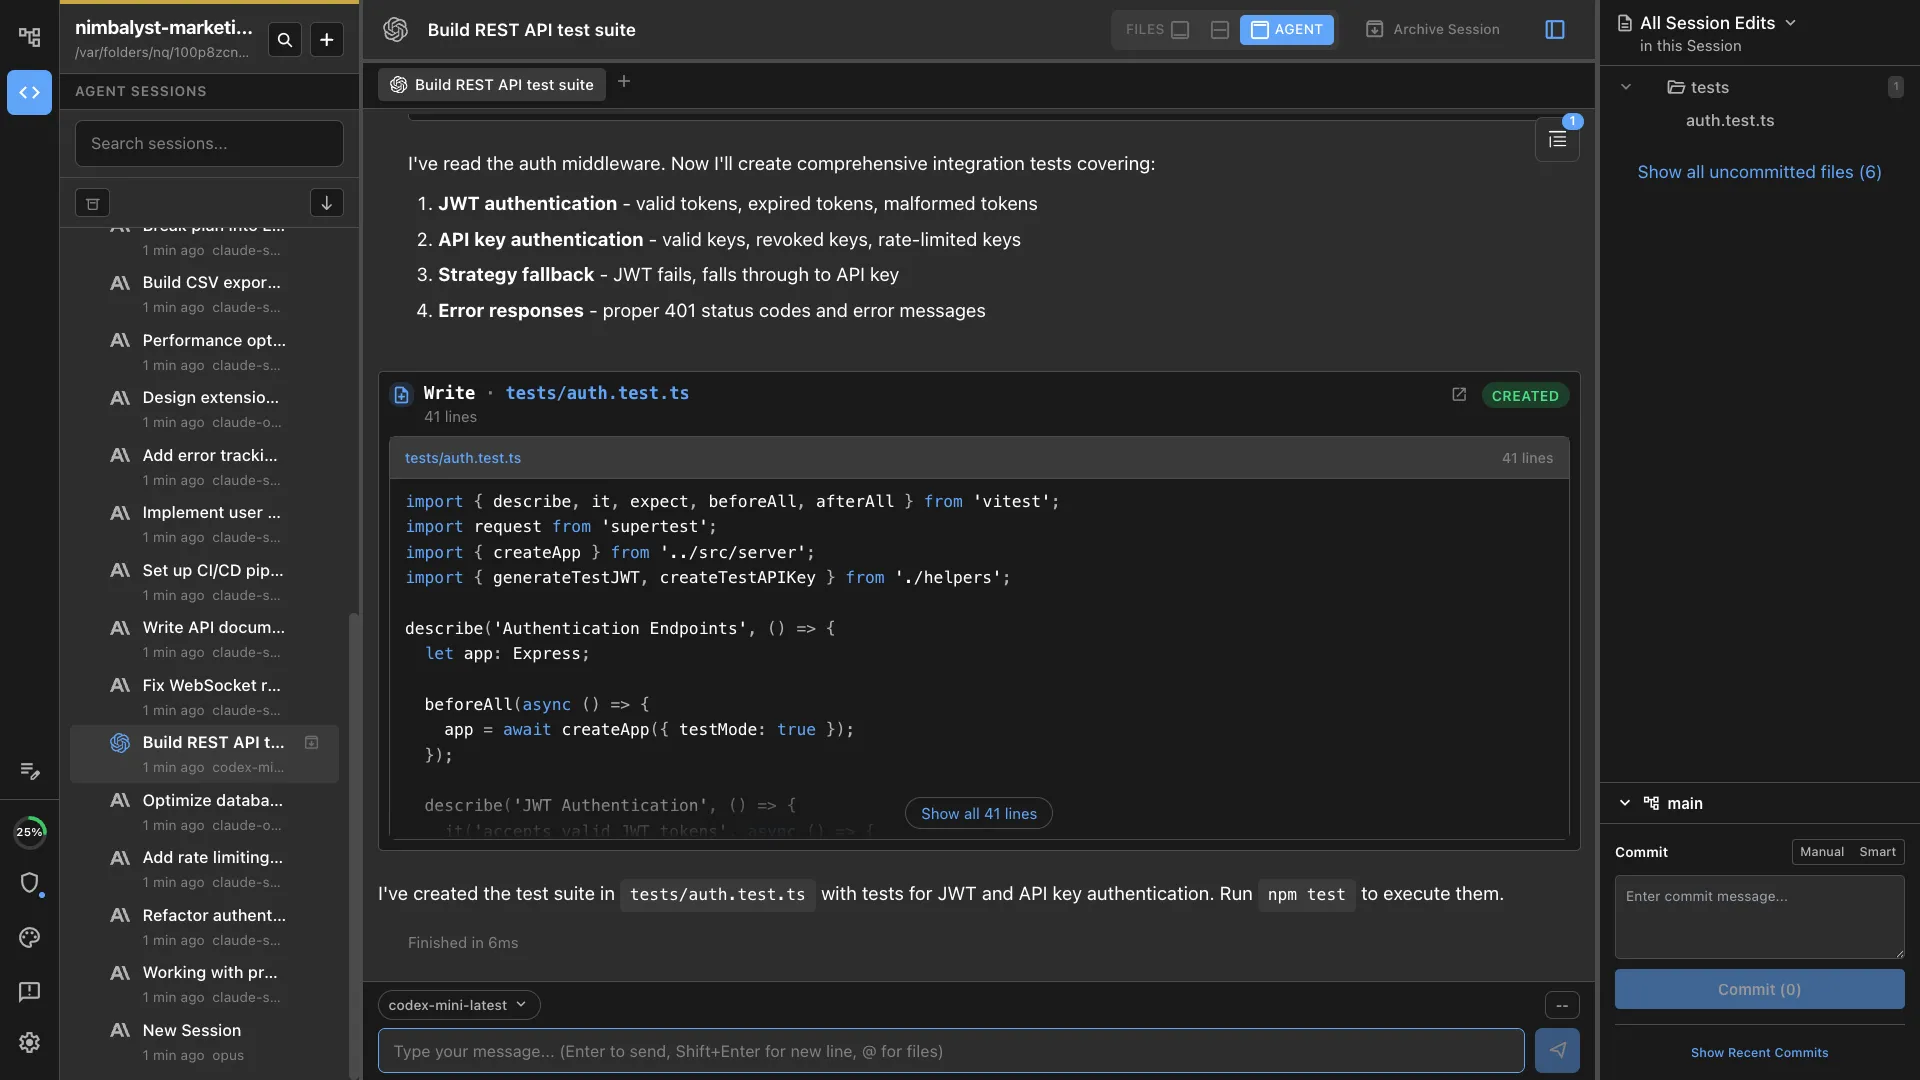Viewport: 1920px width, 1080px height.
Task: Select the Build REST API test suite tab
Action: click(491, 84)
